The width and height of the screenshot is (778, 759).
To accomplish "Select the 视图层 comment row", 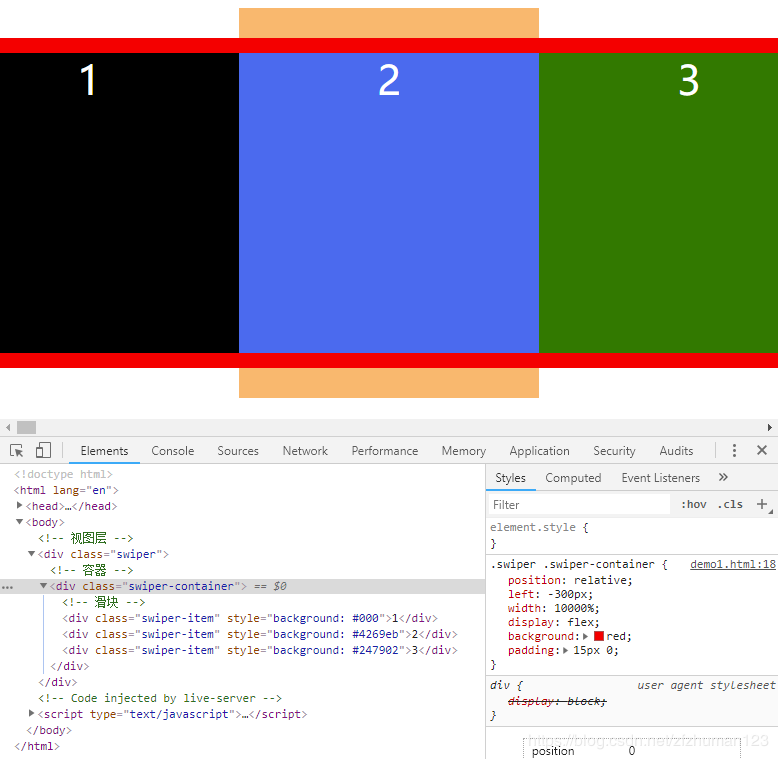I will [85, 538].
